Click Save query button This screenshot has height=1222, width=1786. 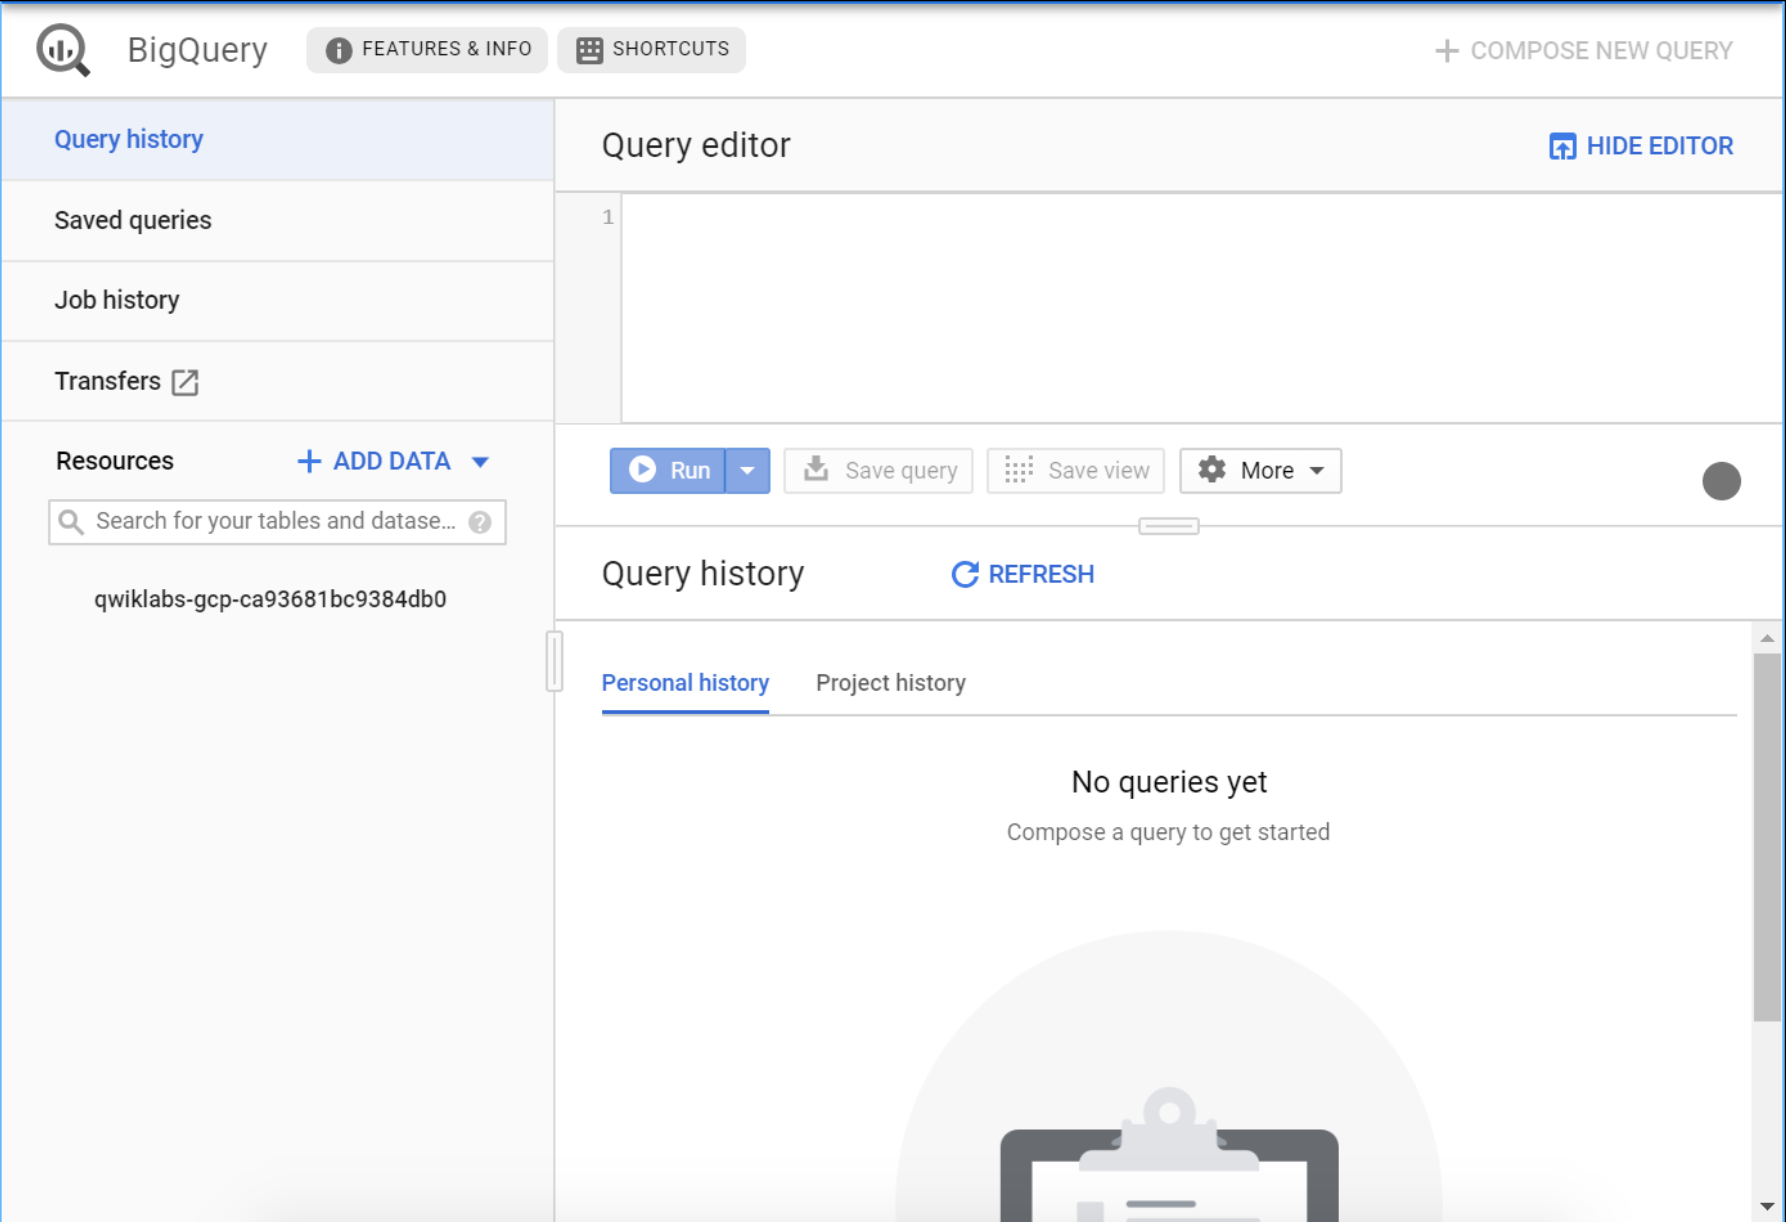pyautogui.click(x=878, y=471)
